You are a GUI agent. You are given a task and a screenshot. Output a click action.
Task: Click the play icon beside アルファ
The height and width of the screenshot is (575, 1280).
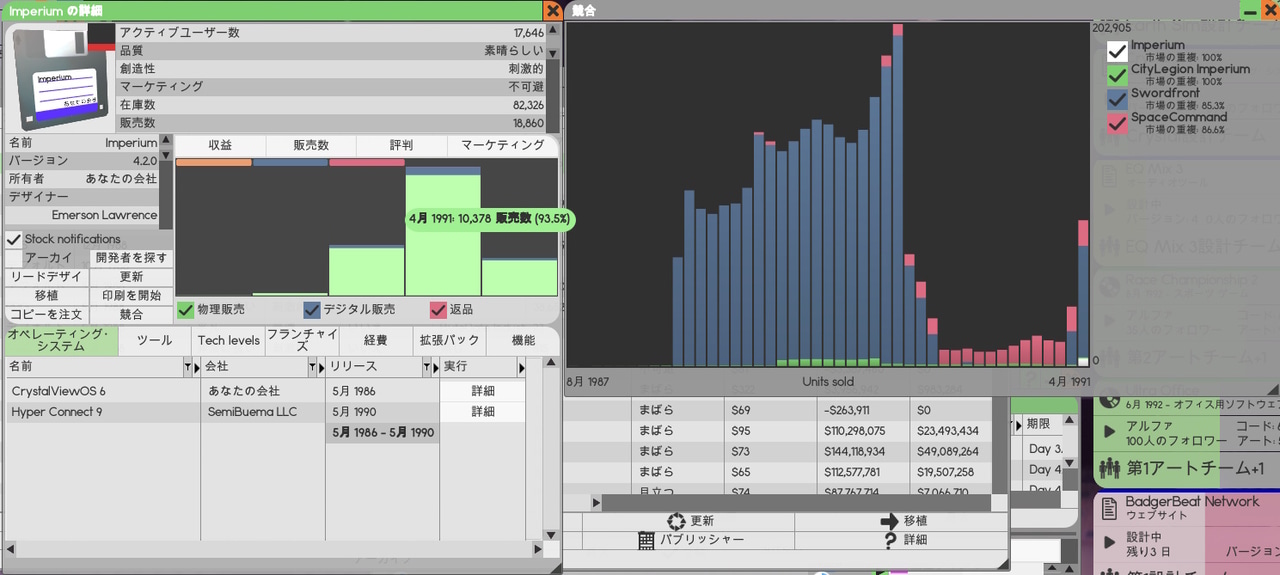point(1109,432)
